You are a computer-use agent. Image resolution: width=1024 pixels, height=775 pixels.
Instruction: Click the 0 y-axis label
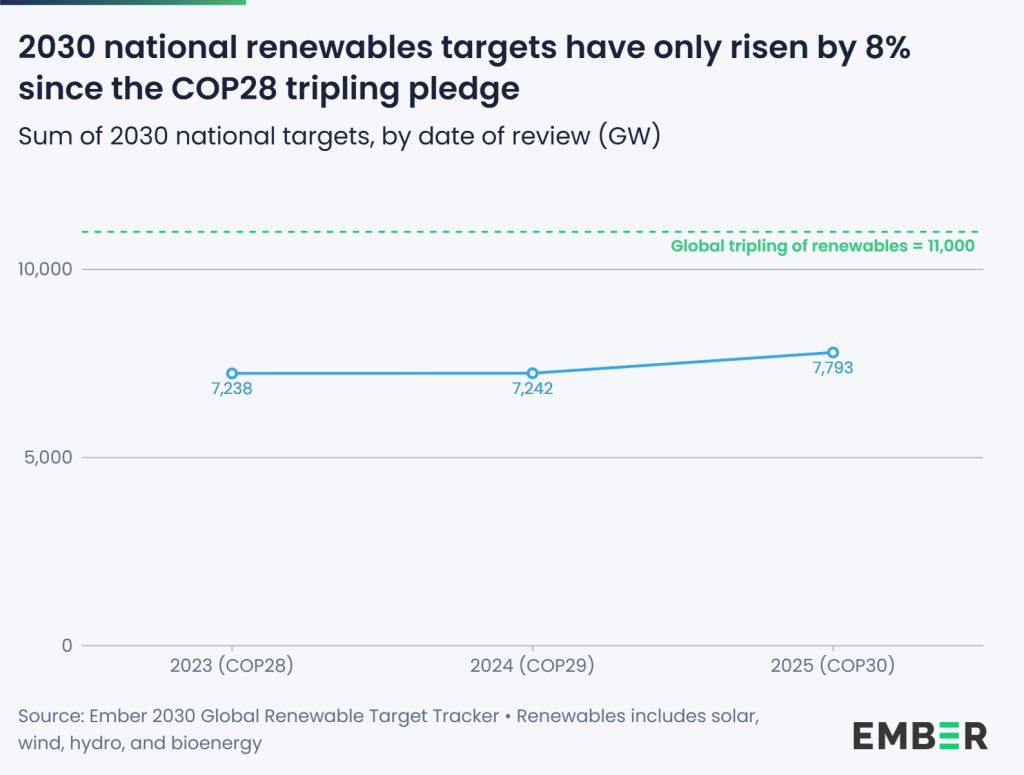[x=67, y=646]
